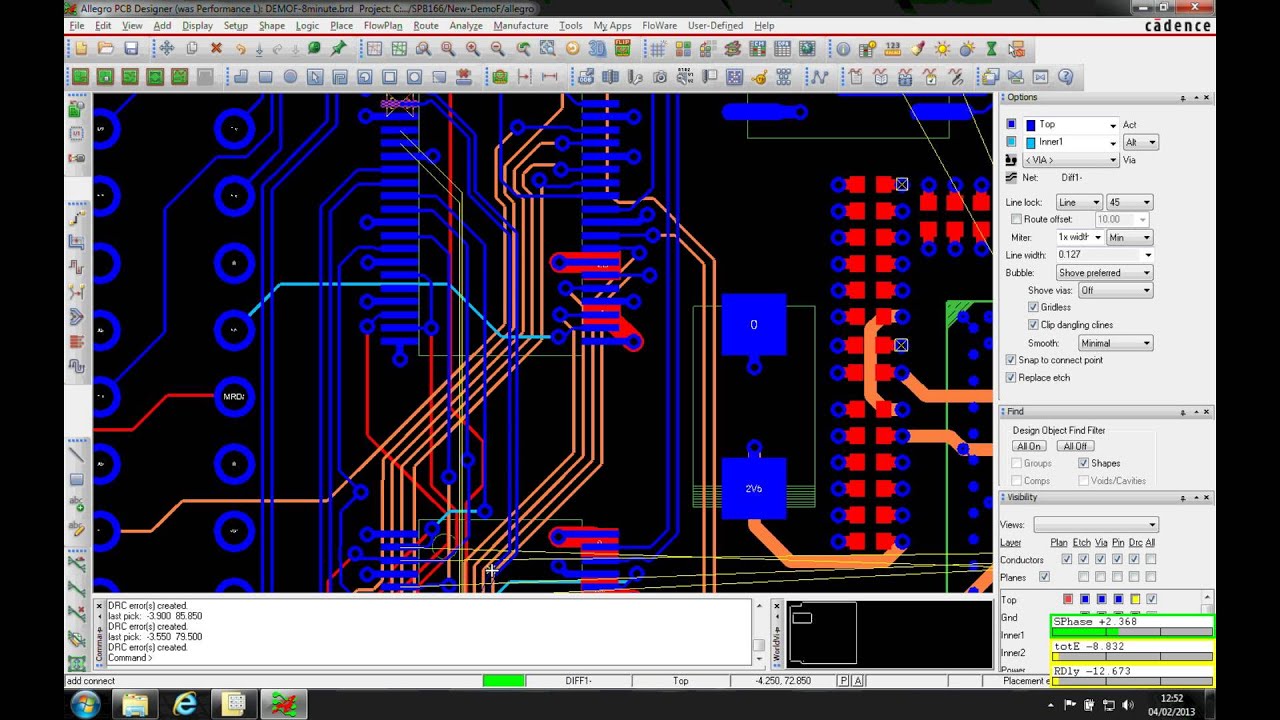Open the Bubble Shove preferred dropdown
This screenshot has width=1280, height=720.
click(x=1105, y=272)
